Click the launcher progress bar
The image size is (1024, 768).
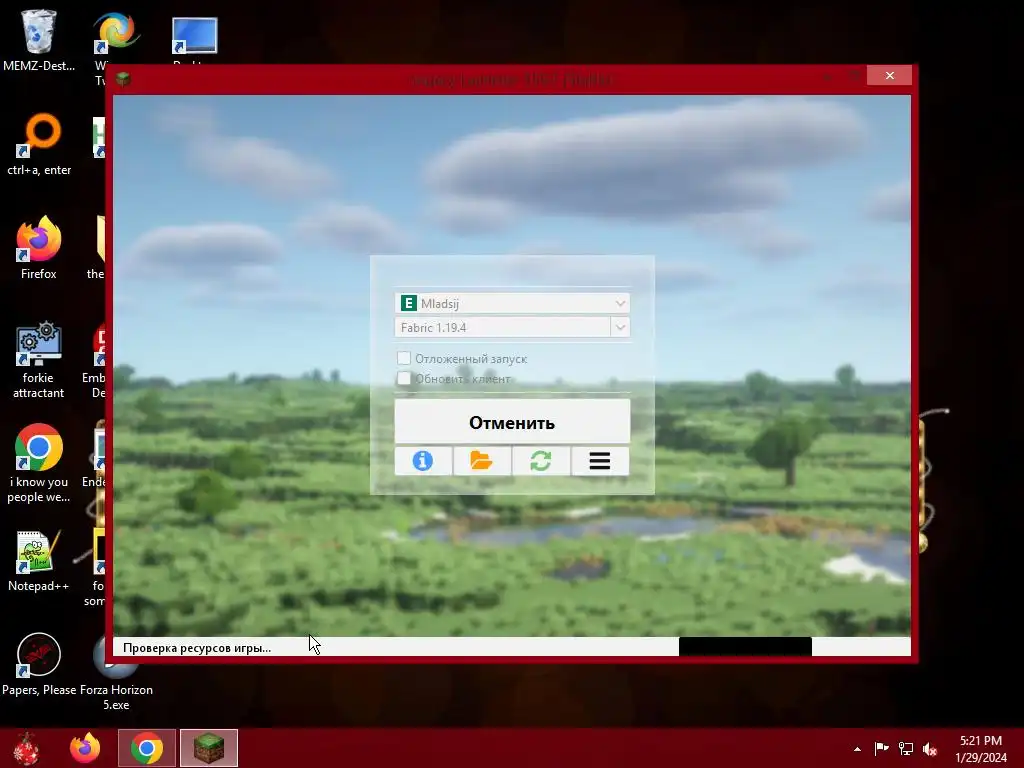pos(745,647)
